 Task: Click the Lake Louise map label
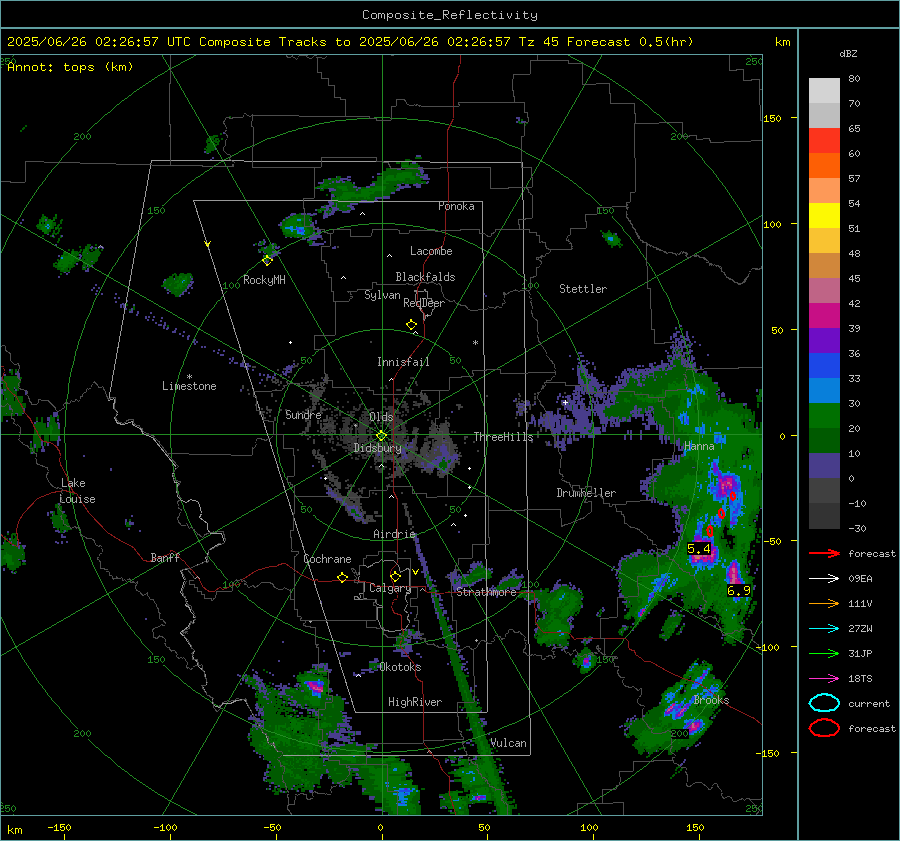point(78,491)
